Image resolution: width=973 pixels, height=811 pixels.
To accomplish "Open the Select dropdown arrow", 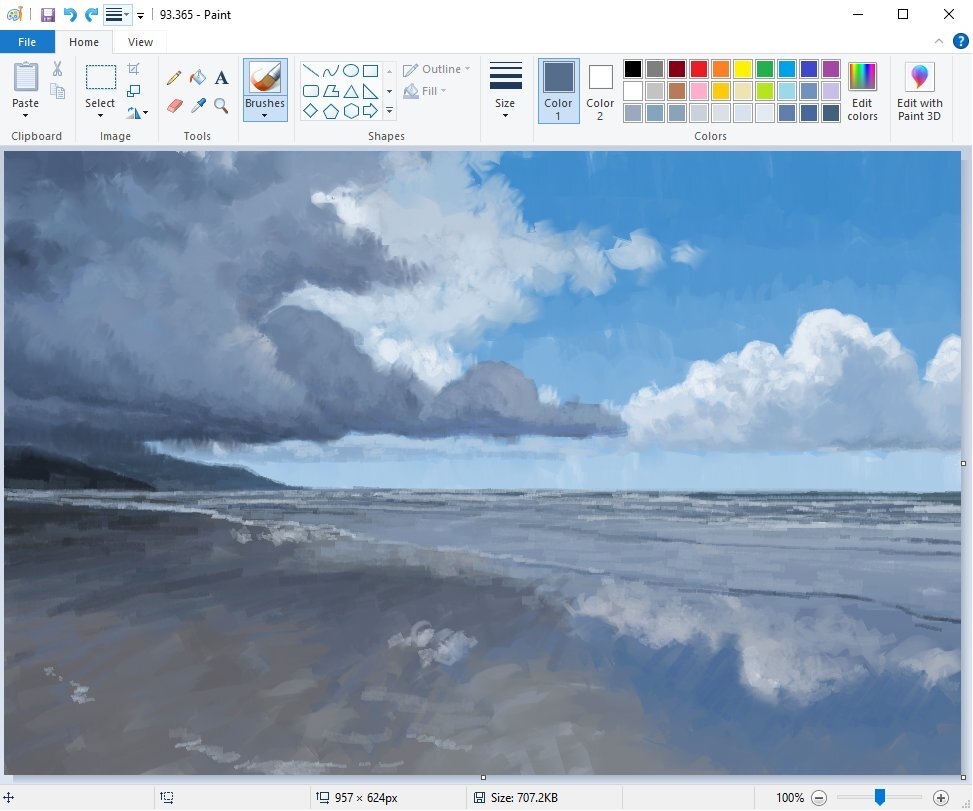I will [100, 115].
